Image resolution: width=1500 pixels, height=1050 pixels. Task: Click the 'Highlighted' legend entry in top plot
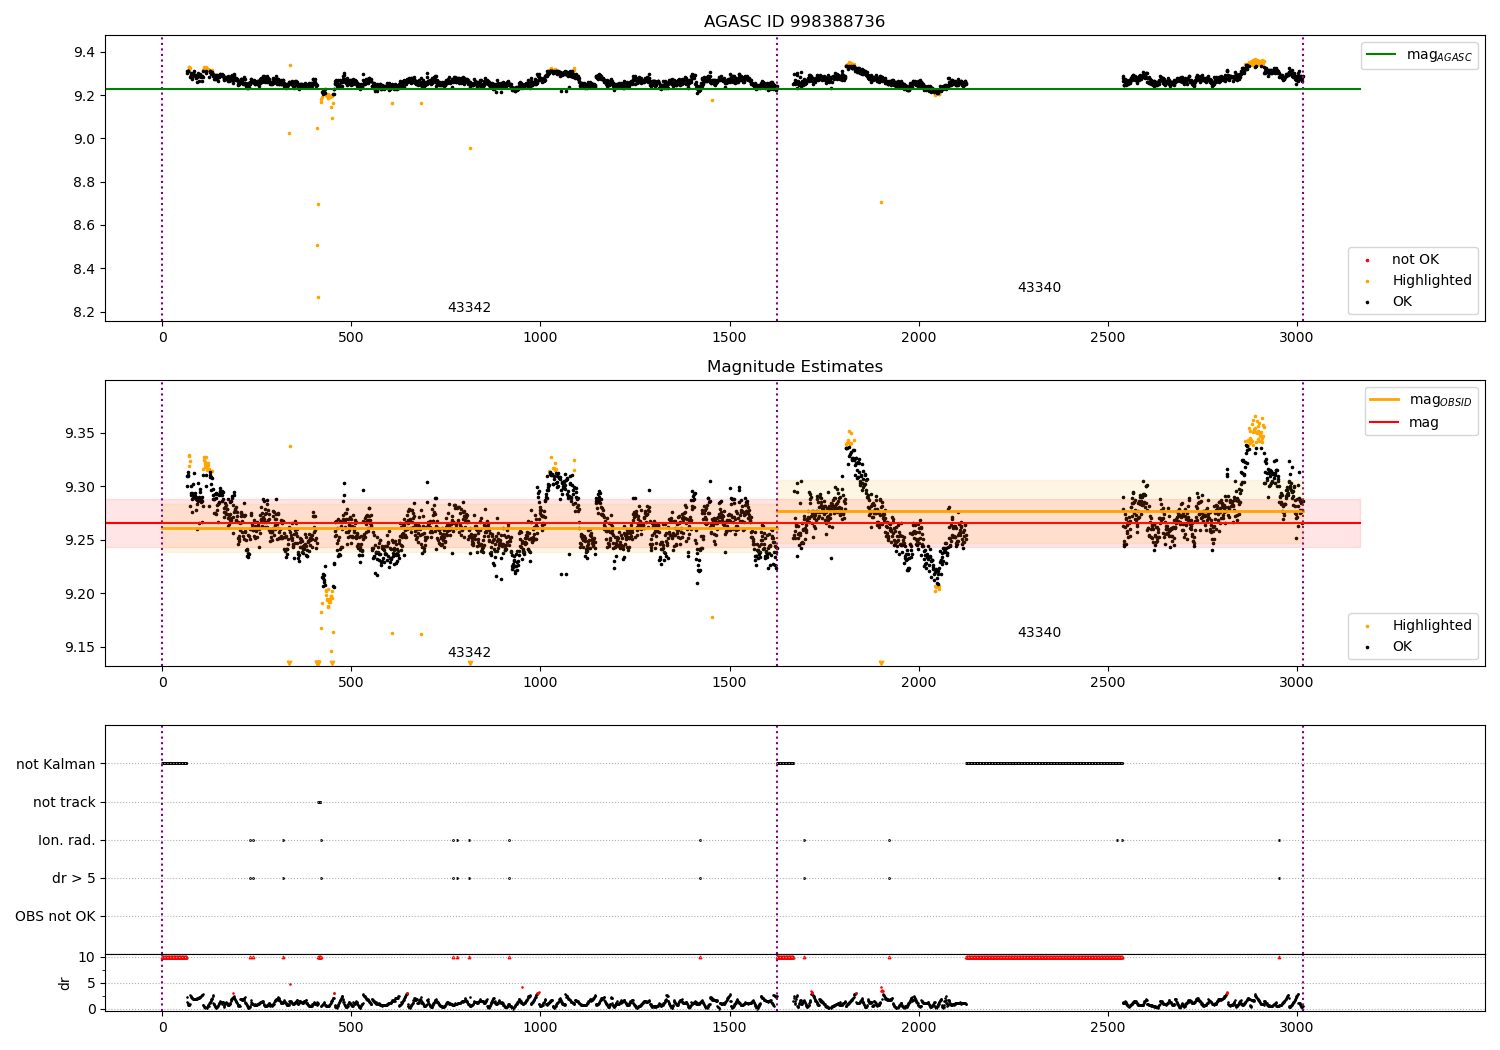[x=1432, y=281]
